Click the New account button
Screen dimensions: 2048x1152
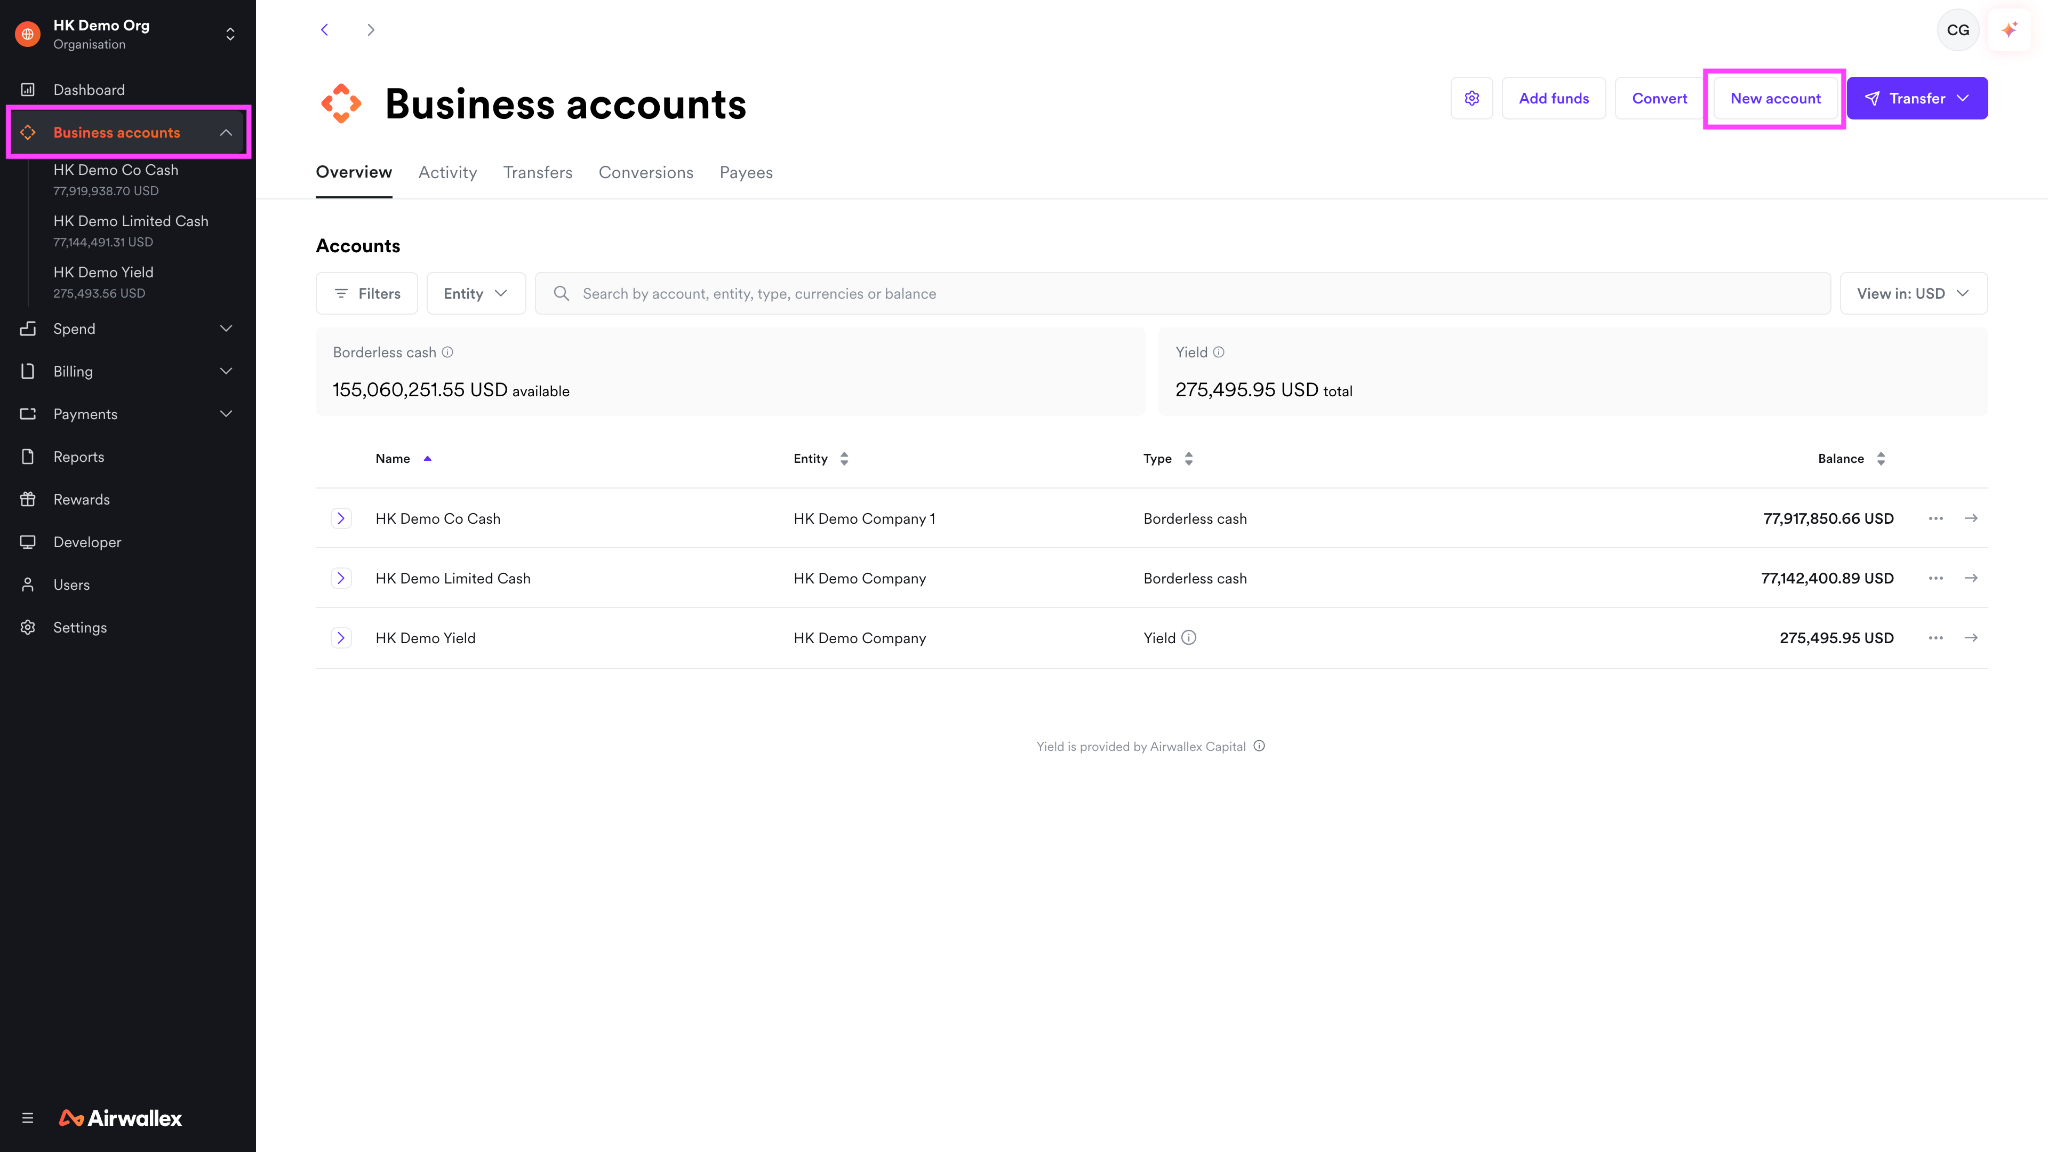[x=1776, y=98]
